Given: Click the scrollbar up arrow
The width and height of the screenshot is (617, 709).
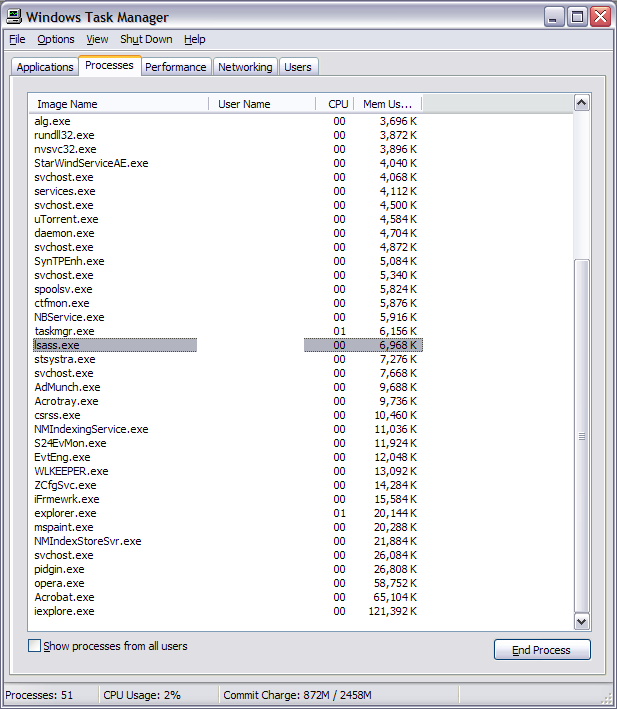Looking at the screenshot, I should click(581, 103).
